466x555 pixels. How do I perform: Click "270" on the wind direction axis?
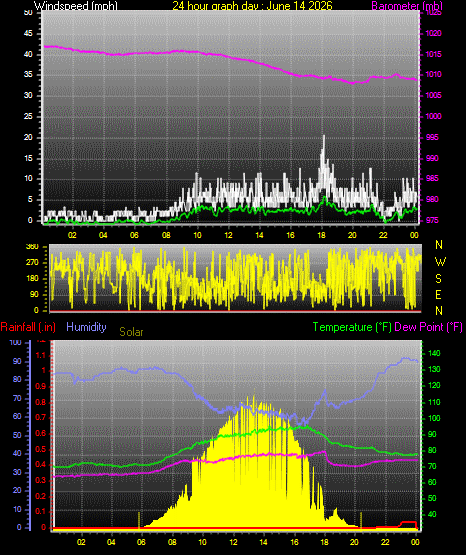pyautogui.click(x=32, y=263)
